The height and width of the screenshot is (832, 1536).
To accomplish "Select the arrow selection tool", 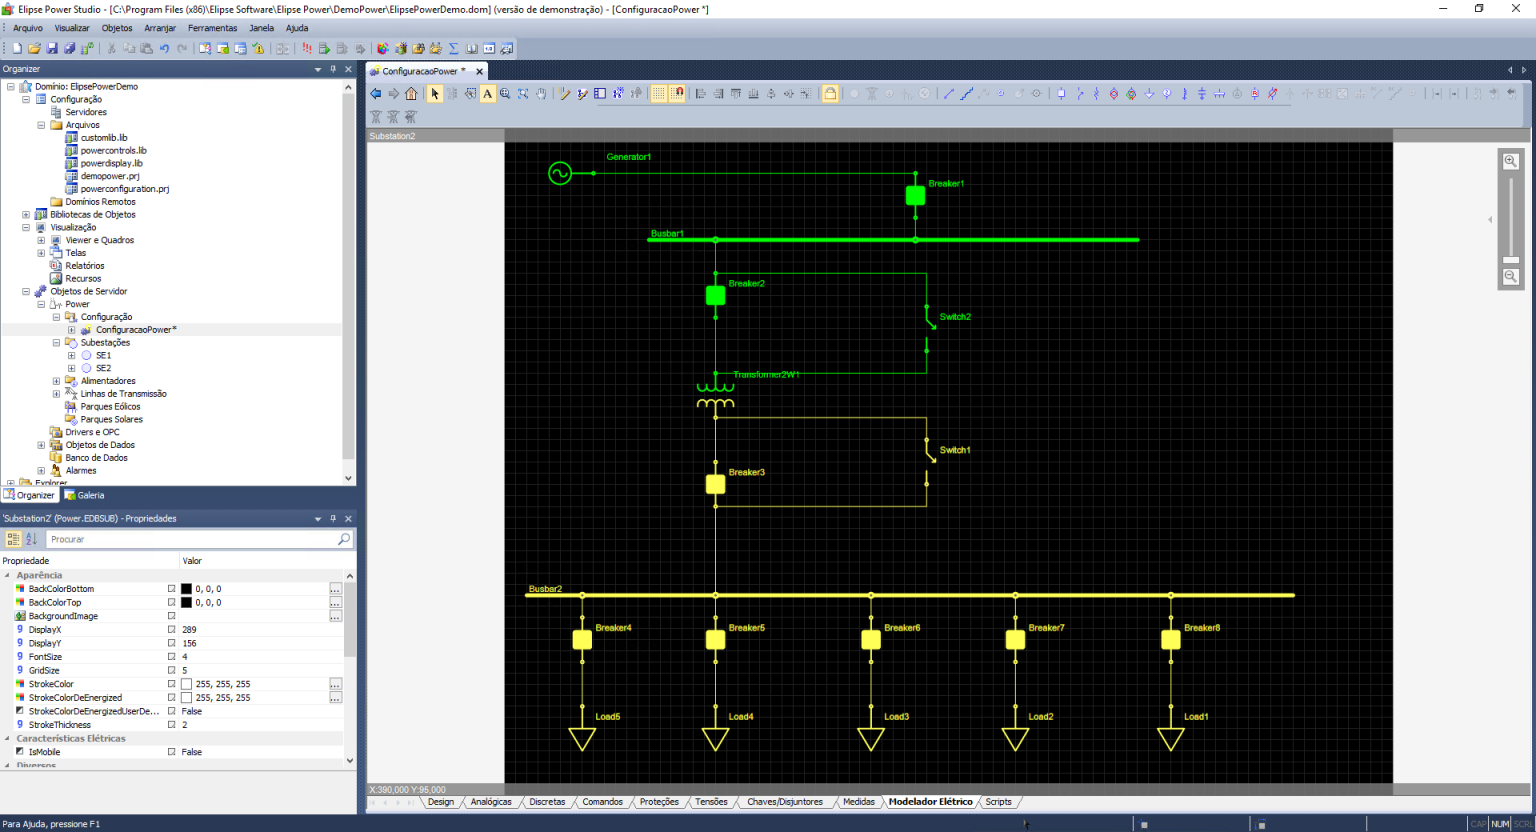I will pyautogui.click(x=436, y=93).
